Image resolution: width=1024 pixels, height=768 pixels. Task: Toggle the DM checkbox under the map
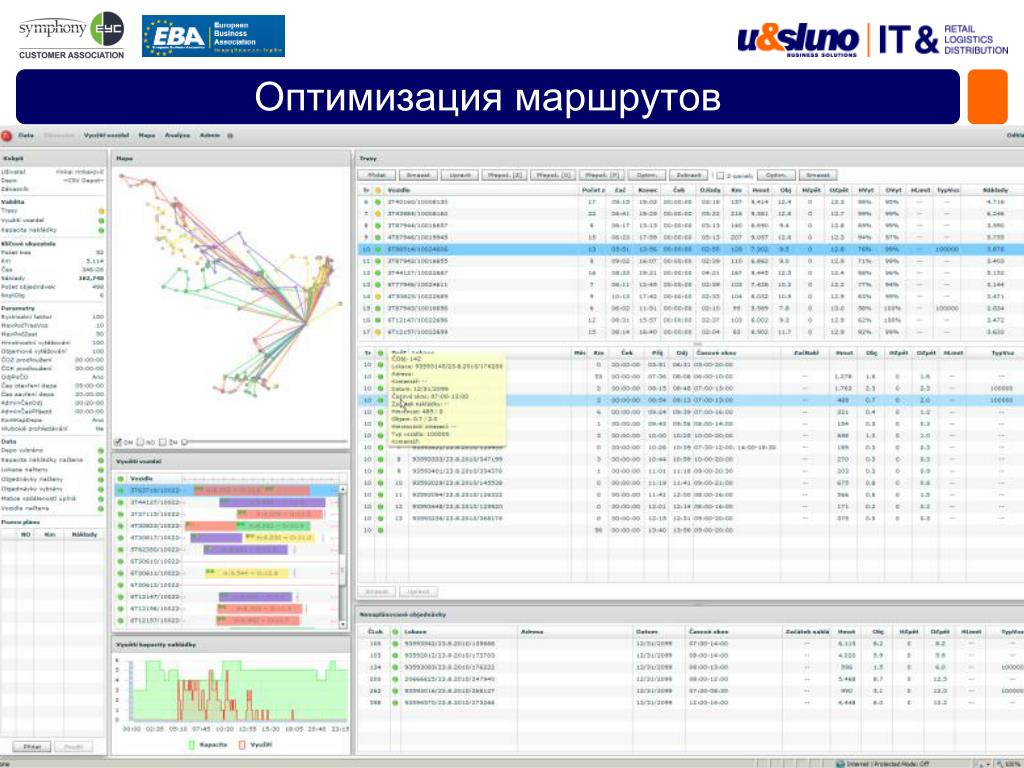118,442
